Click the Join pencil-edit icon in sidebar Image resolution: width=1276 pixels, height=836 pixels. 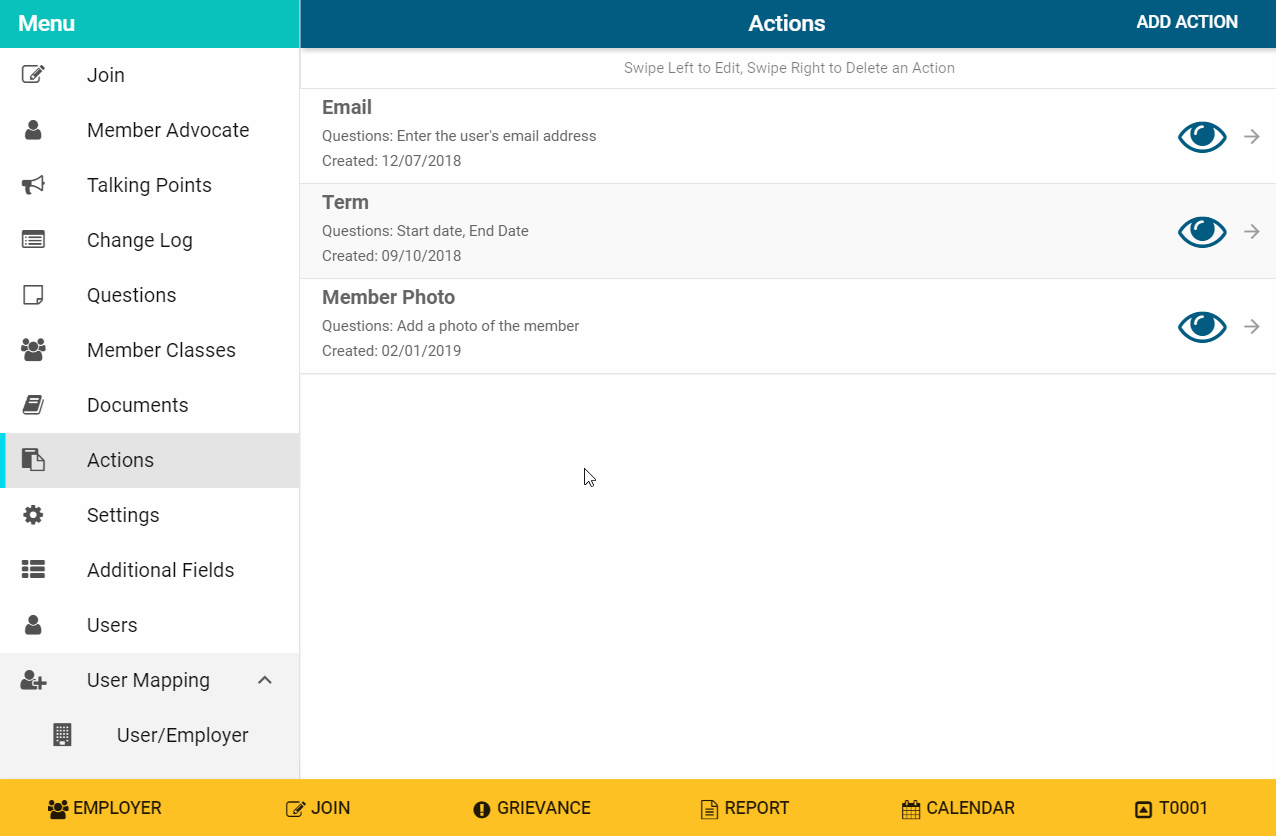pyautogui.click(x=33, y=75)
